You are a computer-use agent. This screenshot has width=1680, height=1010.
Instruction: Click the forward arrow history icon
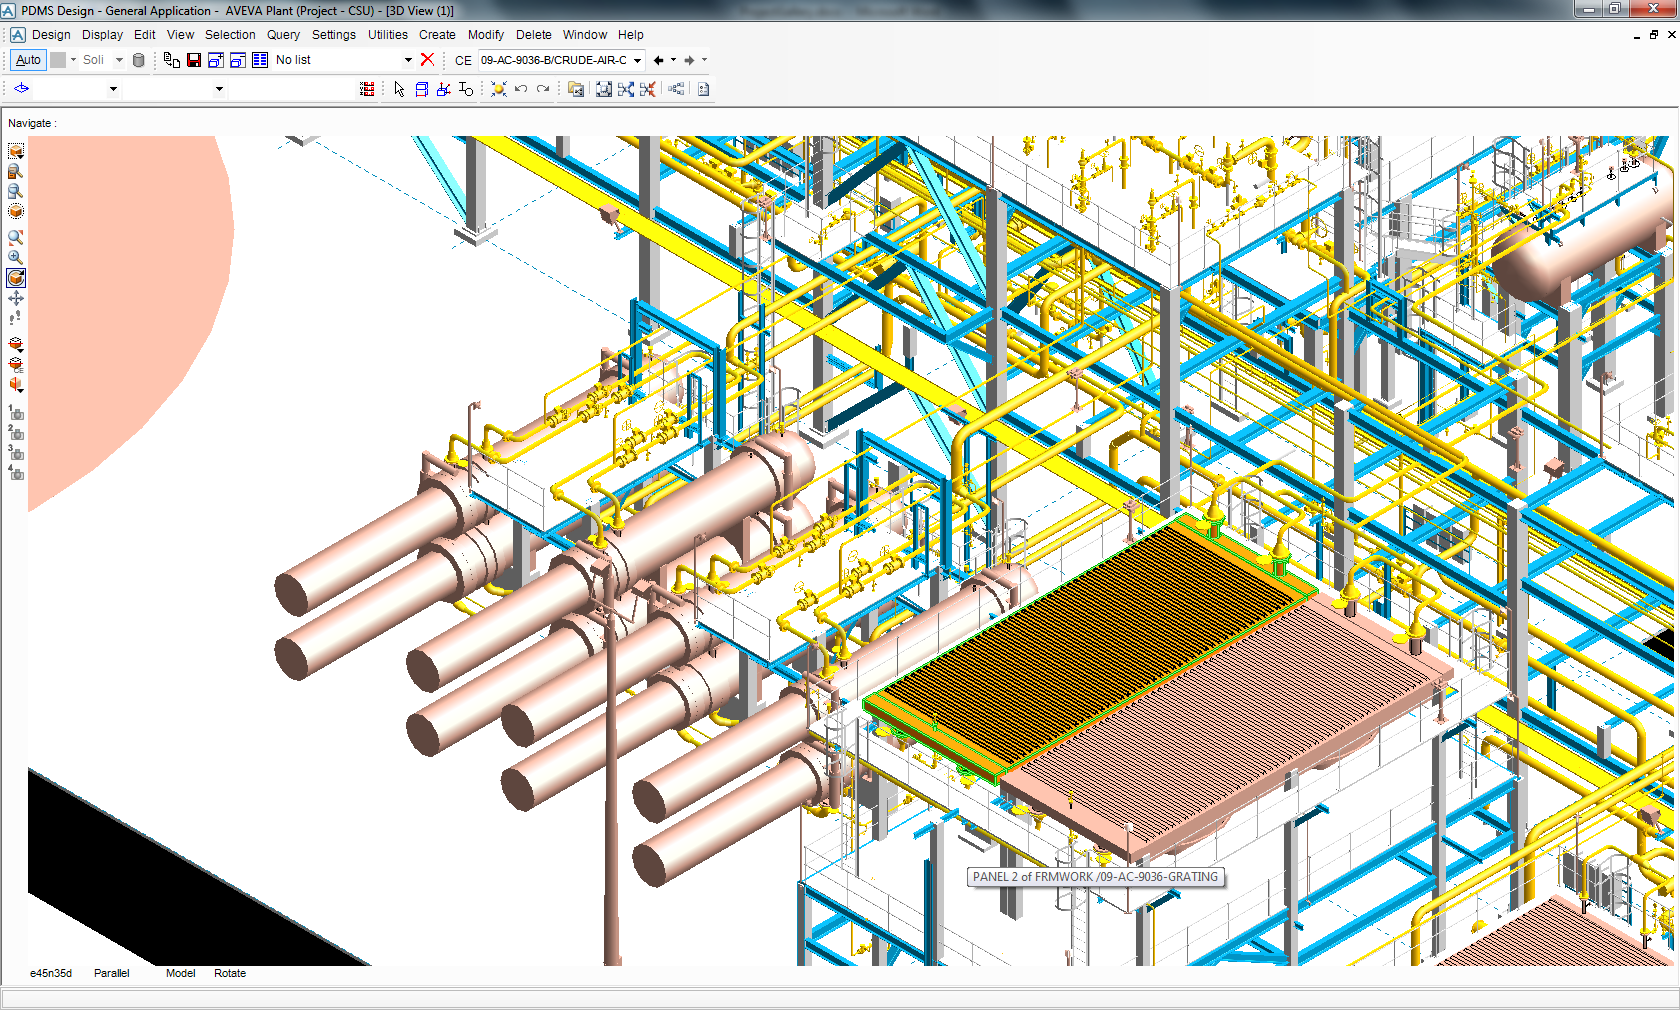pos(689,60)
